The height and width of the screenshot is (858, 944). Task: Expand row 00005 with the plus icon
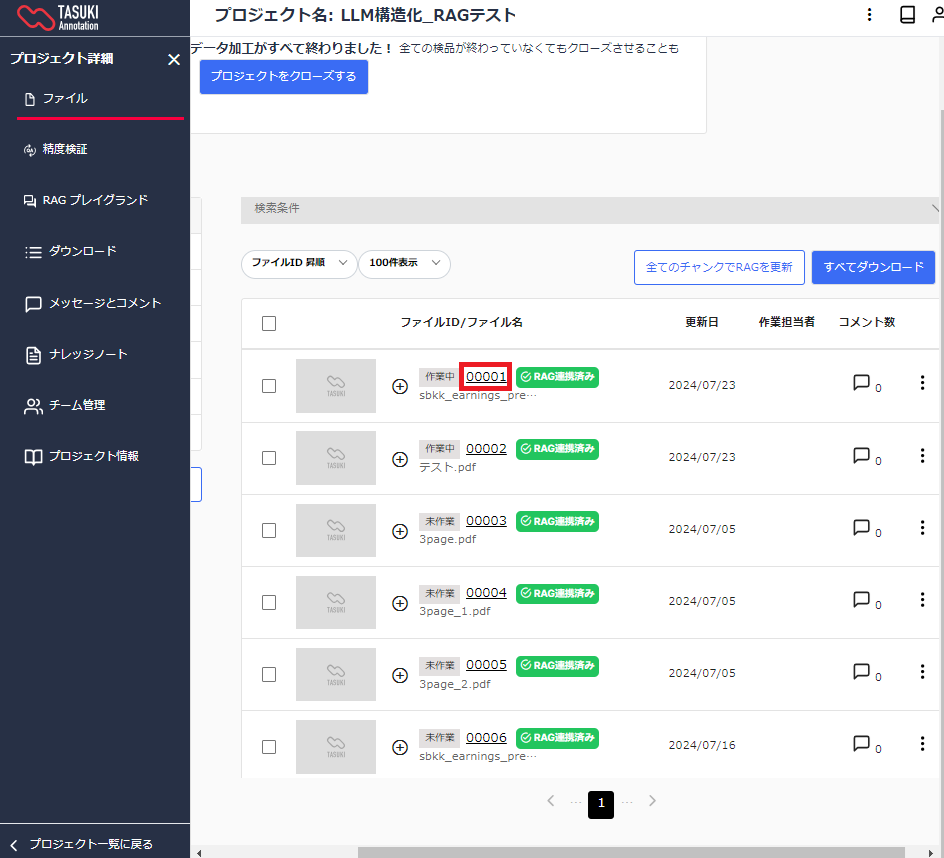[x=400, y=676]
